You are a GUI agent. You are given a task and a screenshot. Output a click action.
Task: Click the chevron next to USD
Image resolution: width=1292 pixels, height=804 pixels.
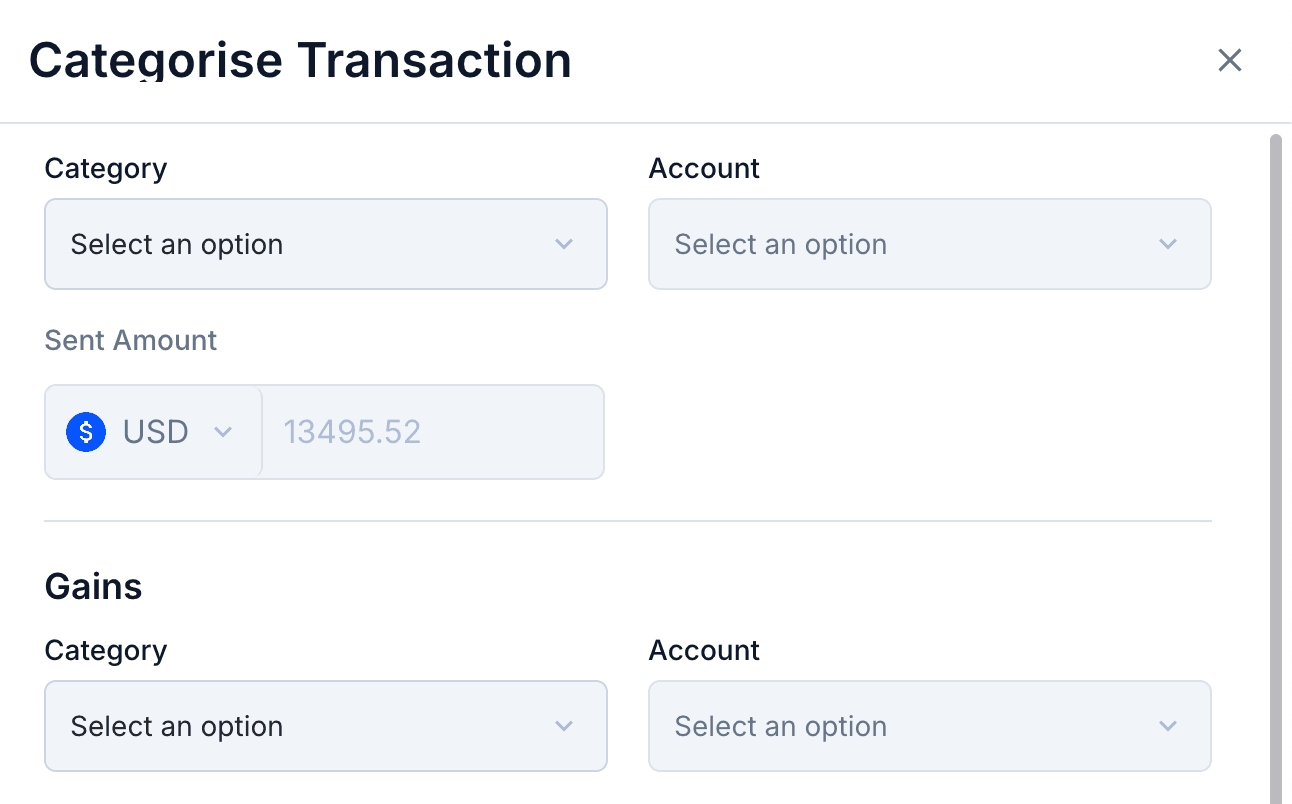click(x=222, y=432)
